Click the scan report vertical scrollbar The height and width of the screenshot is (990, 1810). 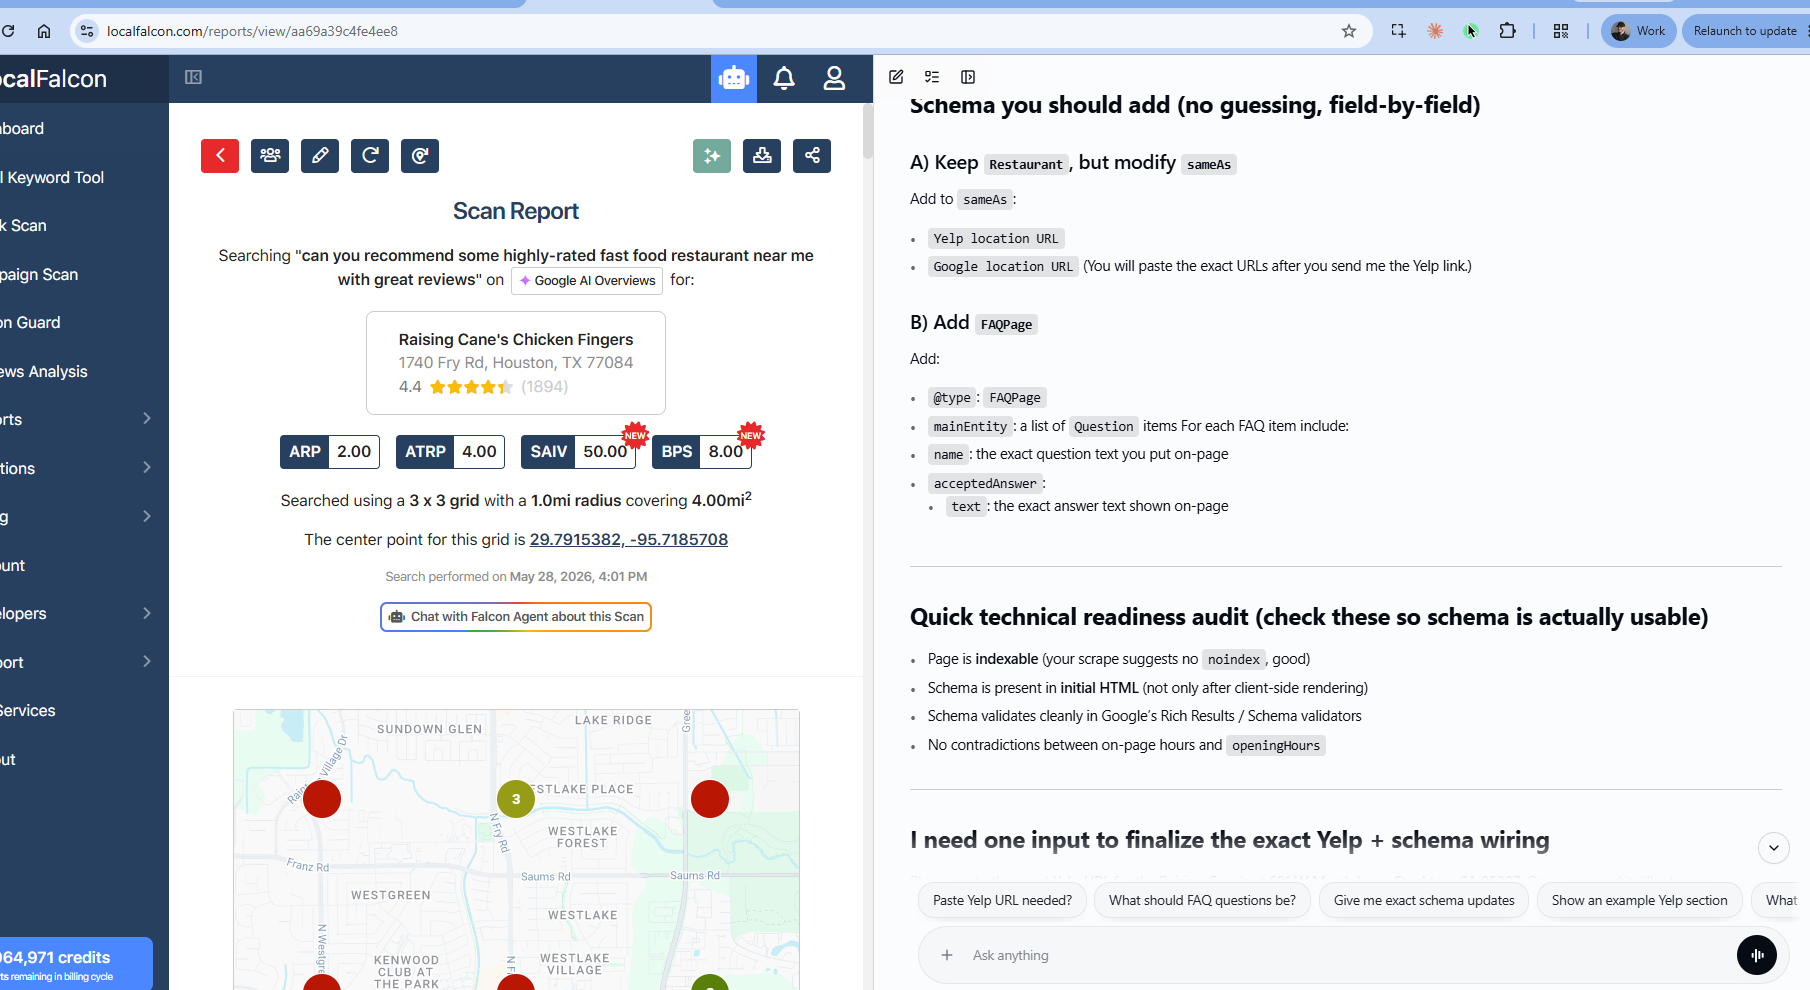(867, 130)
